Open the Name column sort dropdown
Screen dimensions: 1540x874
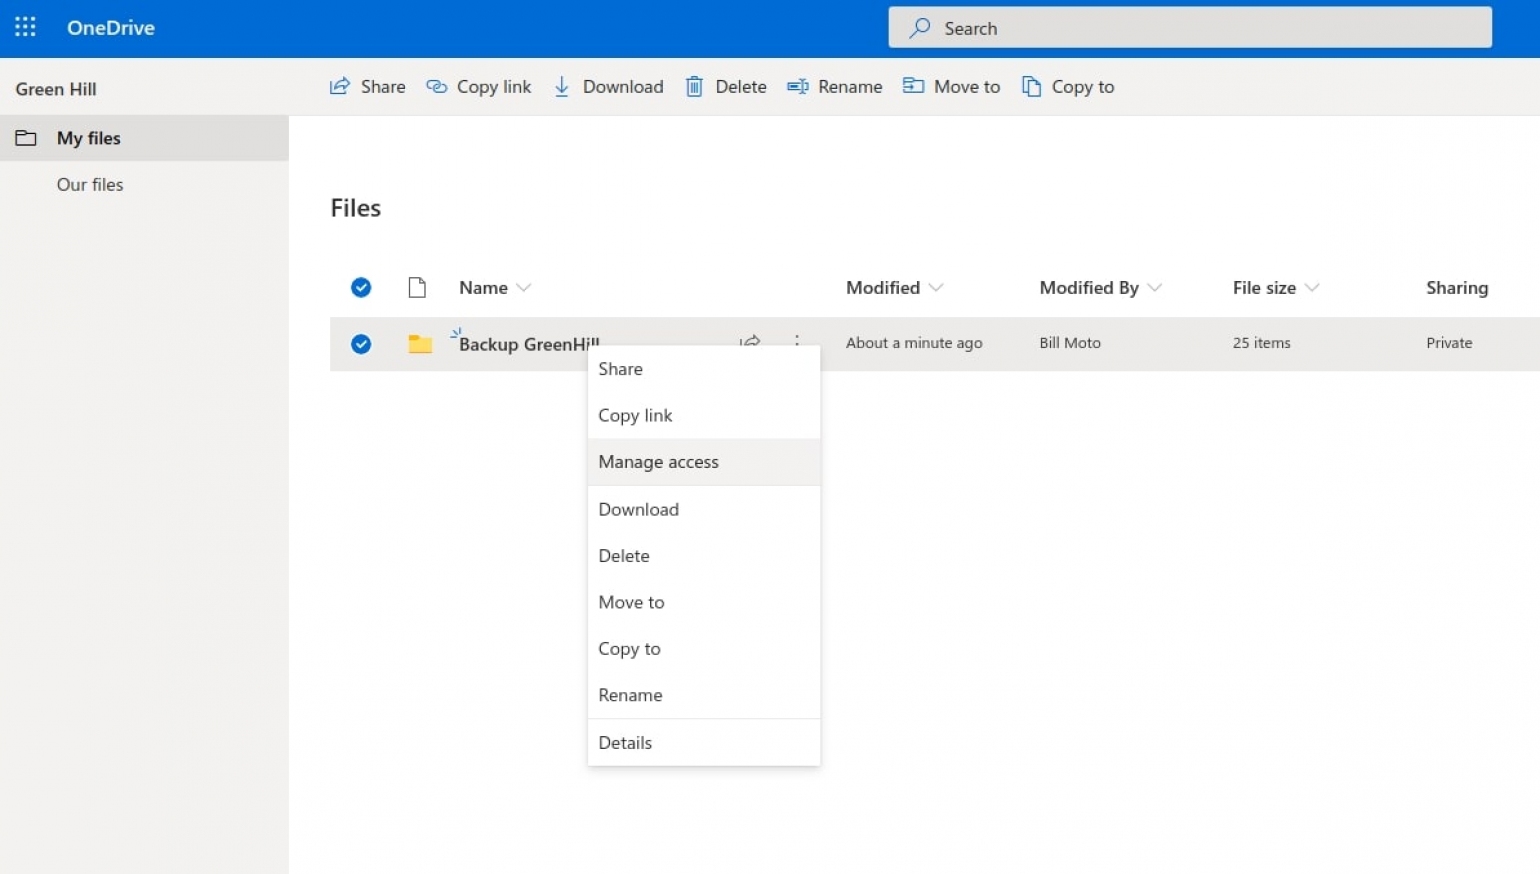524,287
